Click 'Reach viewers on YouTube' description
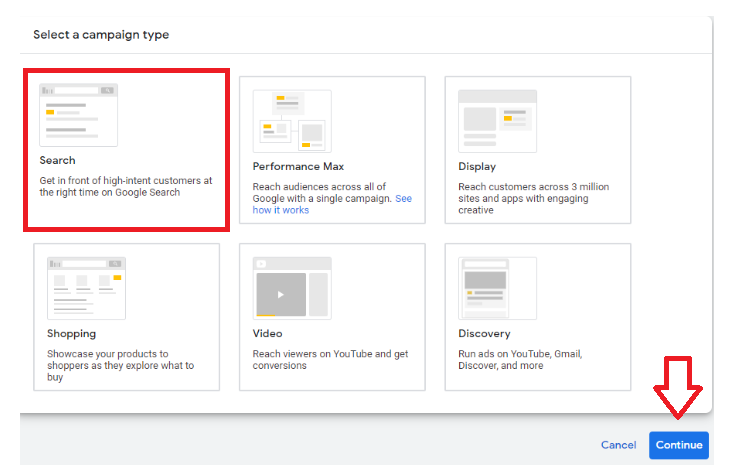This screenshot has width=748, height=474. click(x=330, y=360)
